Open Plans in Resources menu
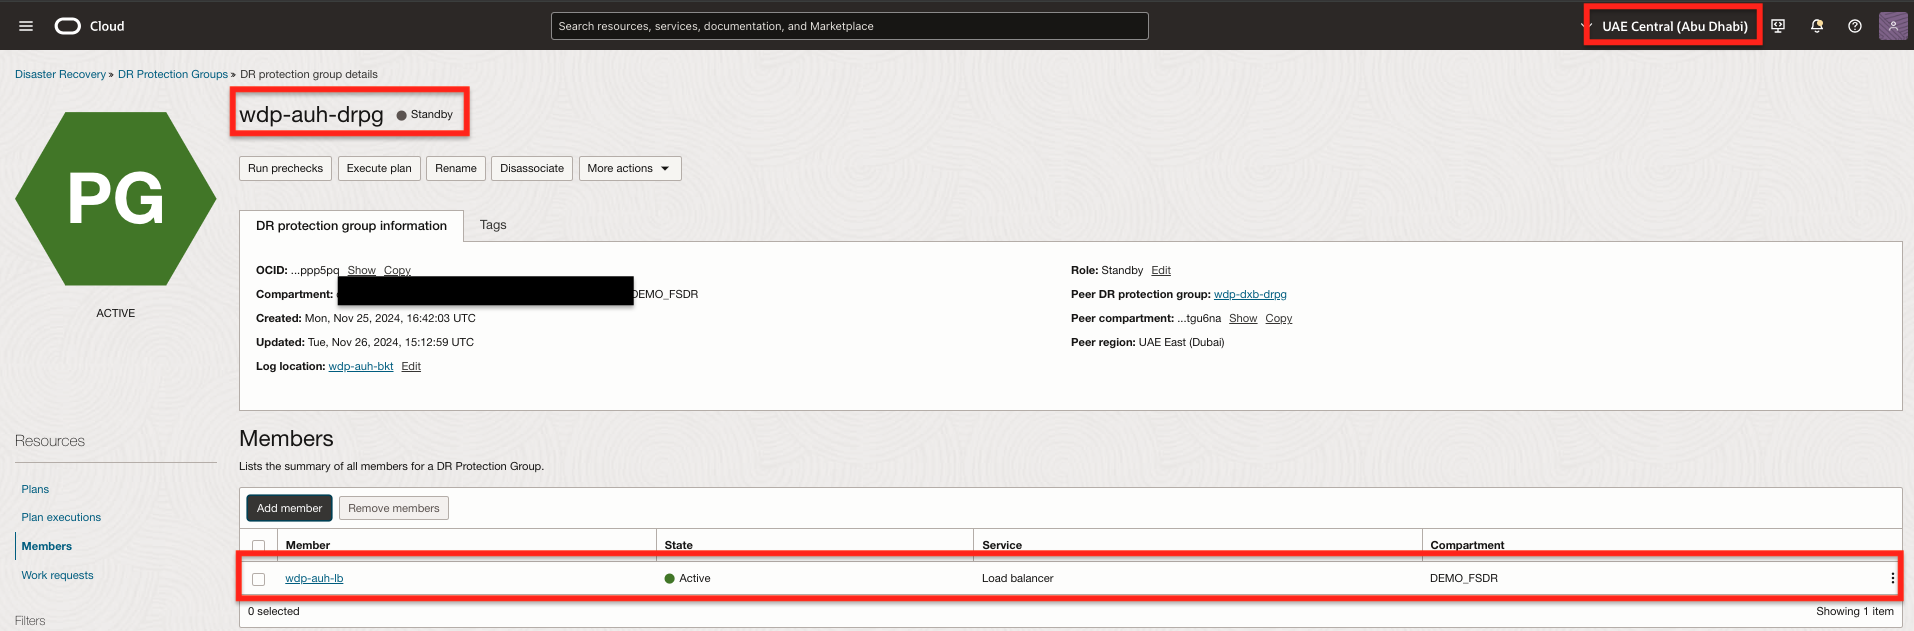Screen dimensions: 1914x631 pyautogui.click(x=35, y=489)
